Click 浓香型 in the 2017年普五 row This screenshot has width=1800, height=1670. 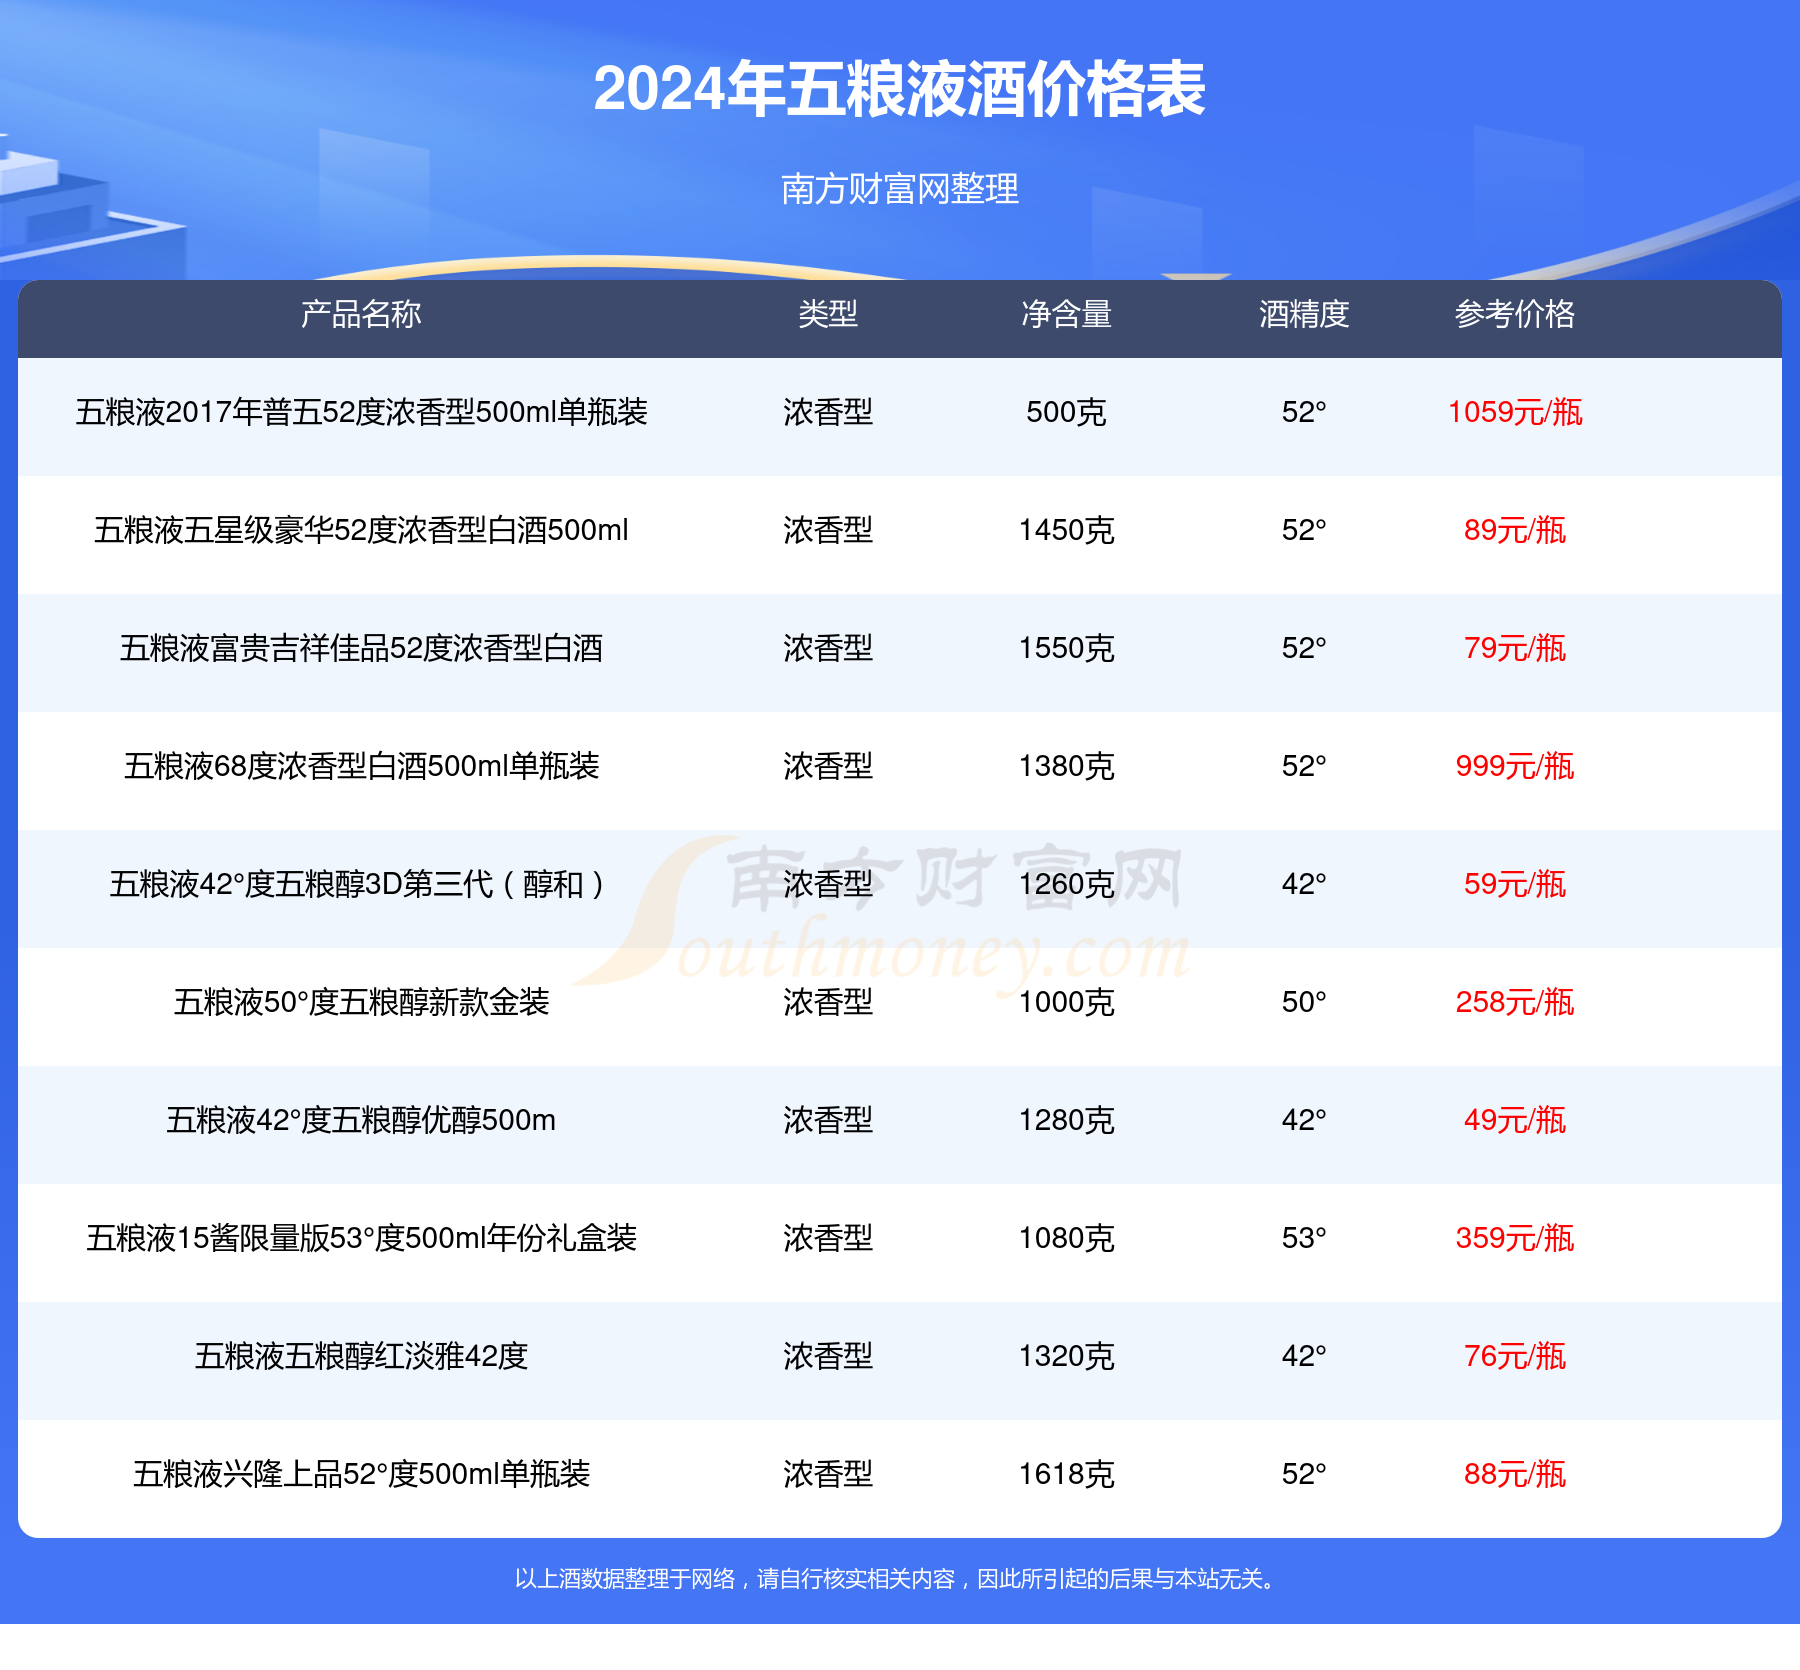coord(828,412)
